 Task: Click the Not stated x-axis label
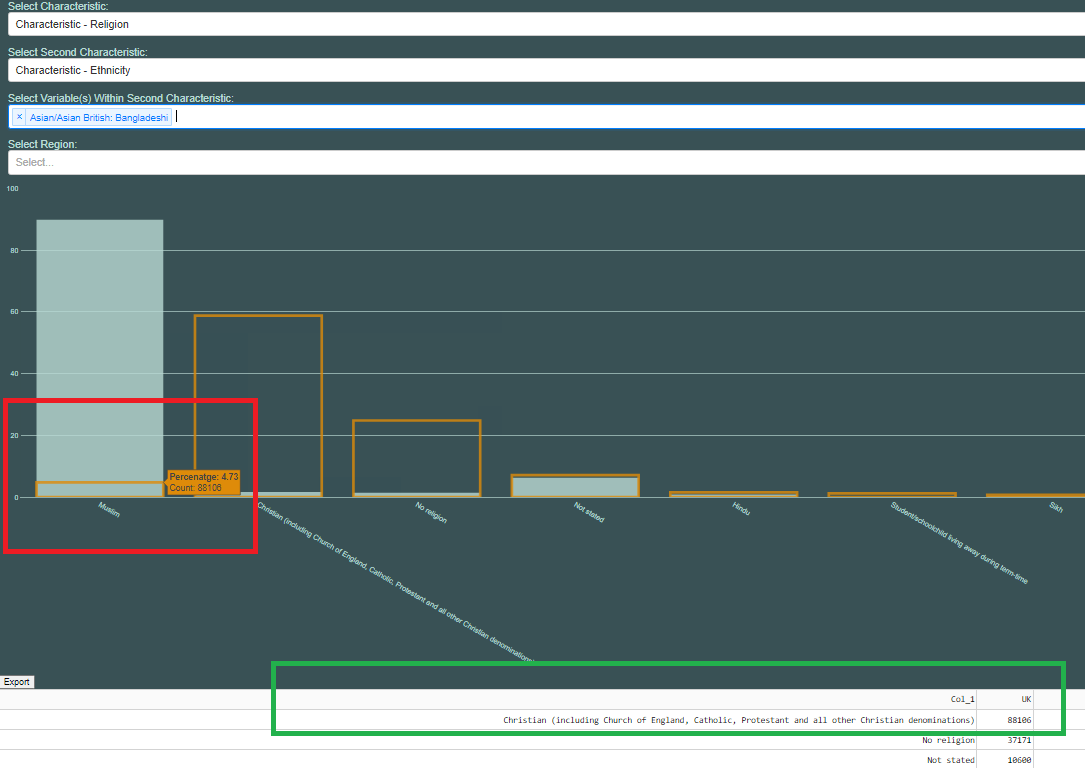[589, 512]
